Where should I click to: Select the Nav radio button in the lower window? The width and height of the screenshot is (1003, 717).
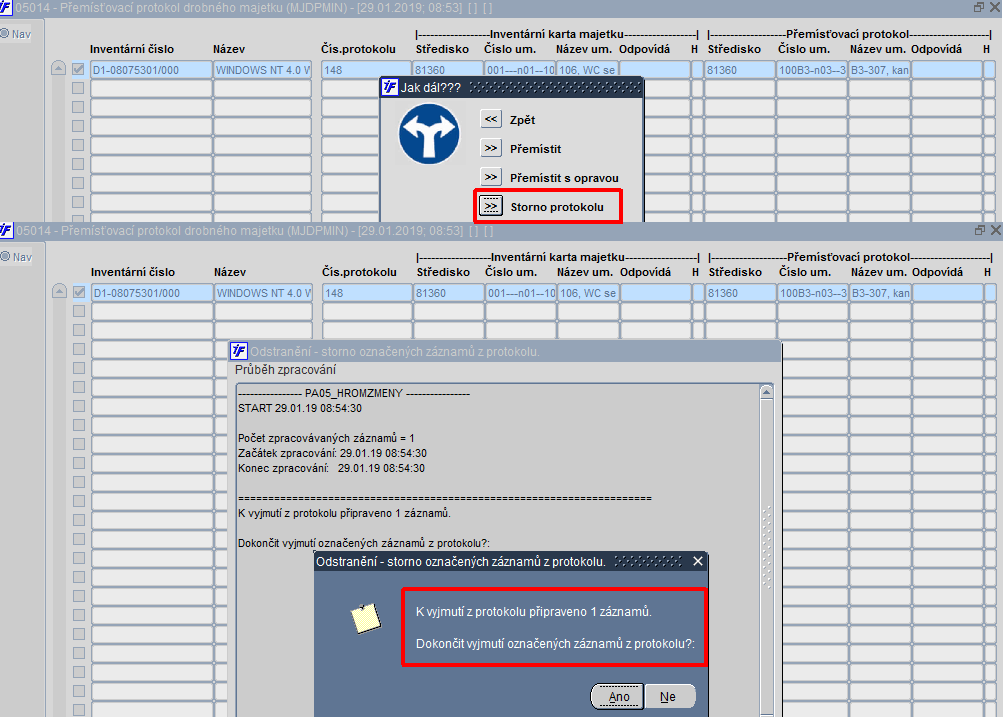pyautogui.click(x=5, y=256)
